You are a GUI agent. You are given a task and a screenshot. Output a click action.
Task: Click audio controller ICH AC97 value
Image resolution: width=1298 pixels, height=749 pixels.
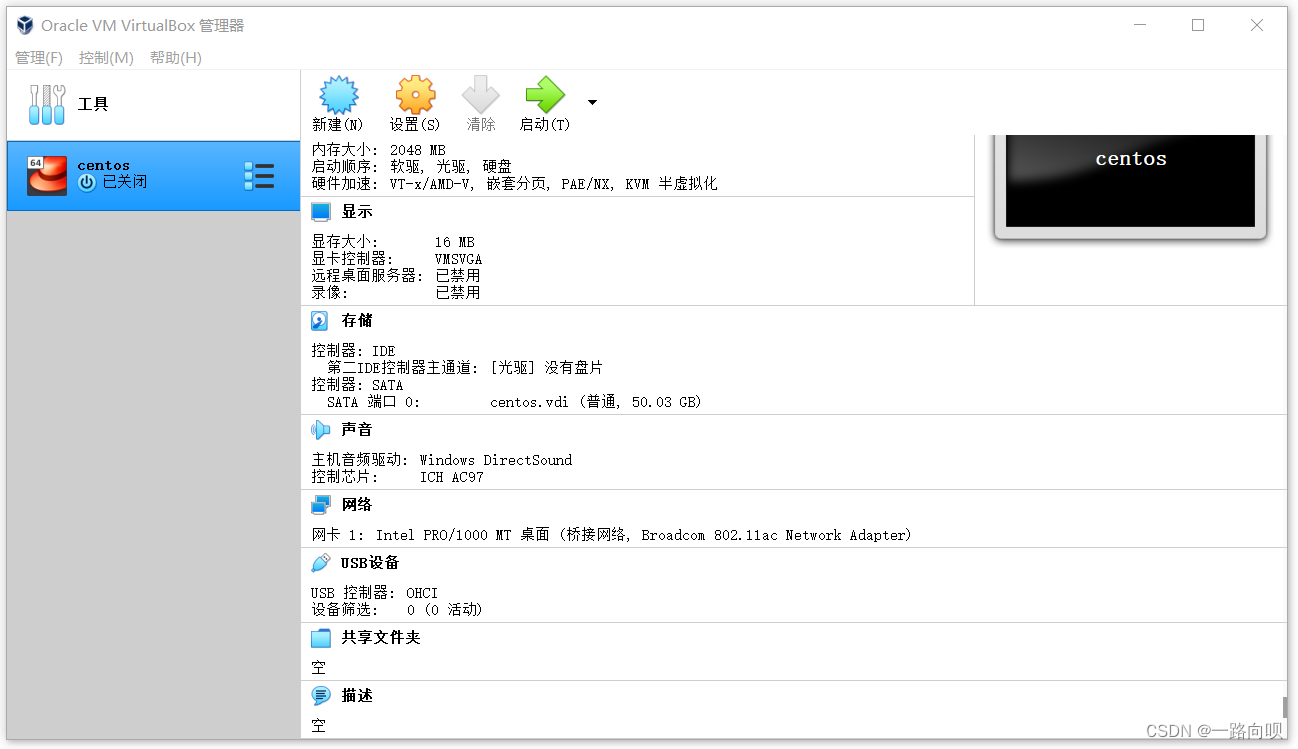click(452, 477)
